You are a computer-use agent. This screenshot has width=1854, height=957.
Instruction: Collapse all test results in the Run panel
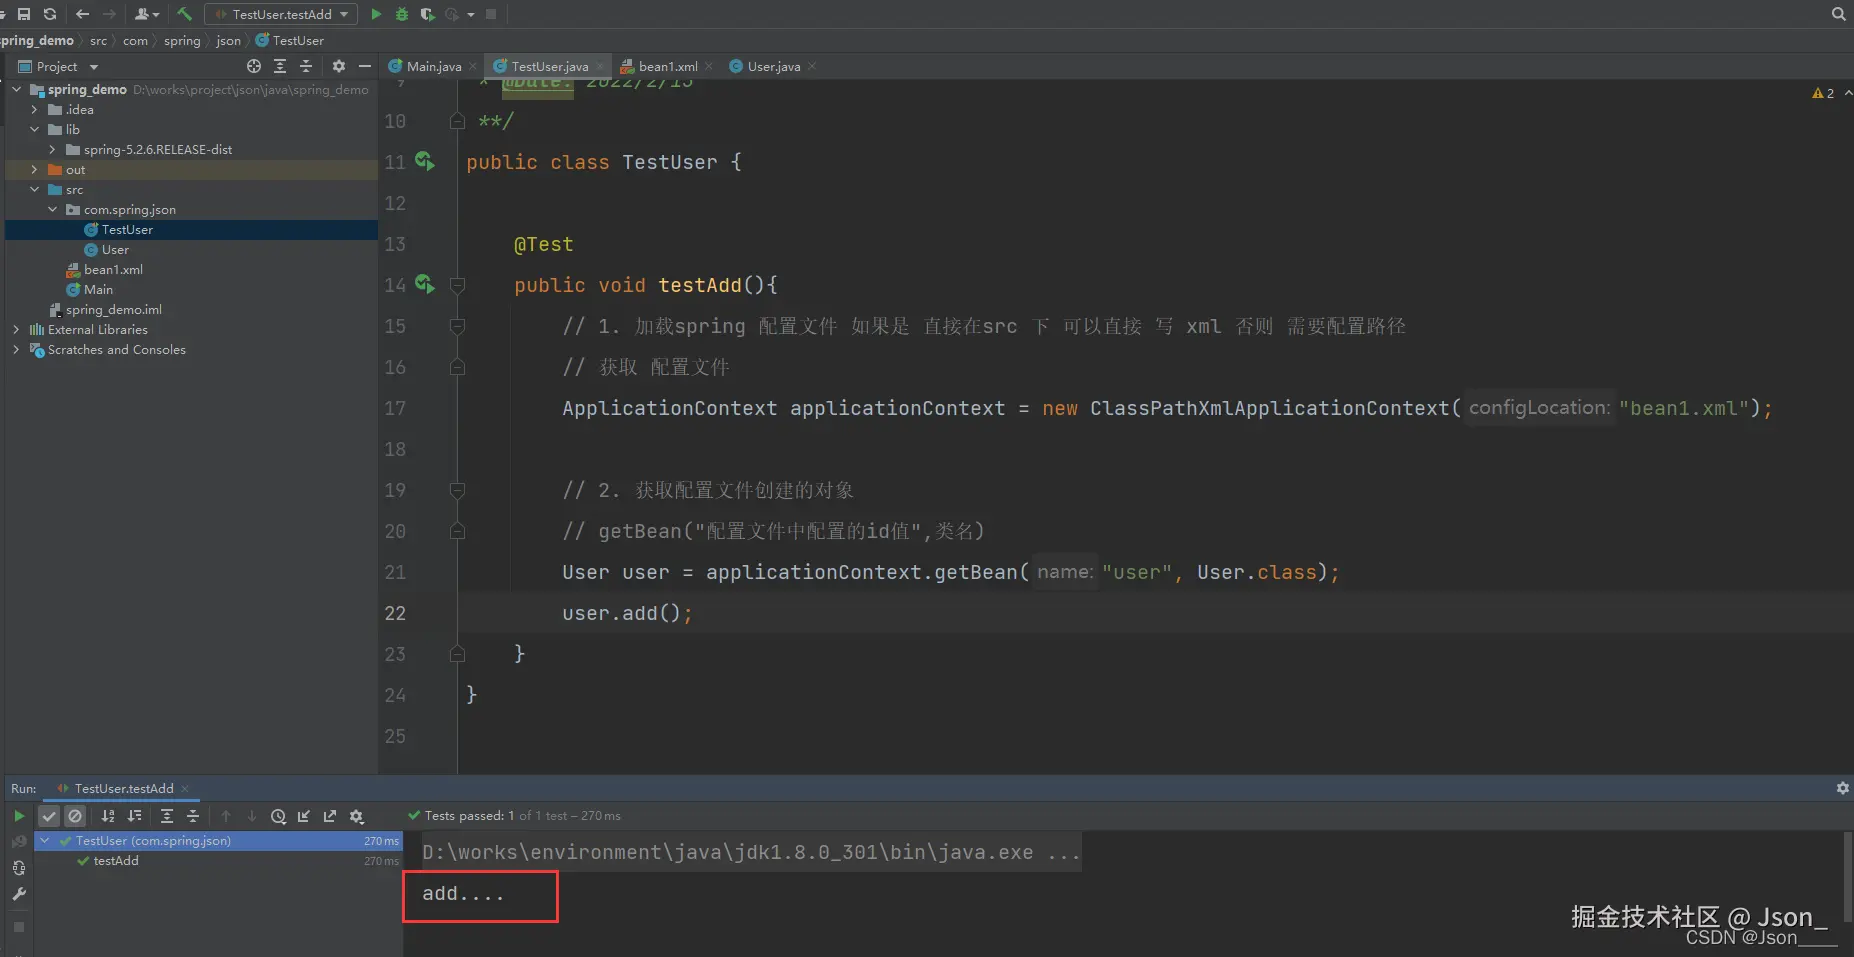tap(193, 816)
